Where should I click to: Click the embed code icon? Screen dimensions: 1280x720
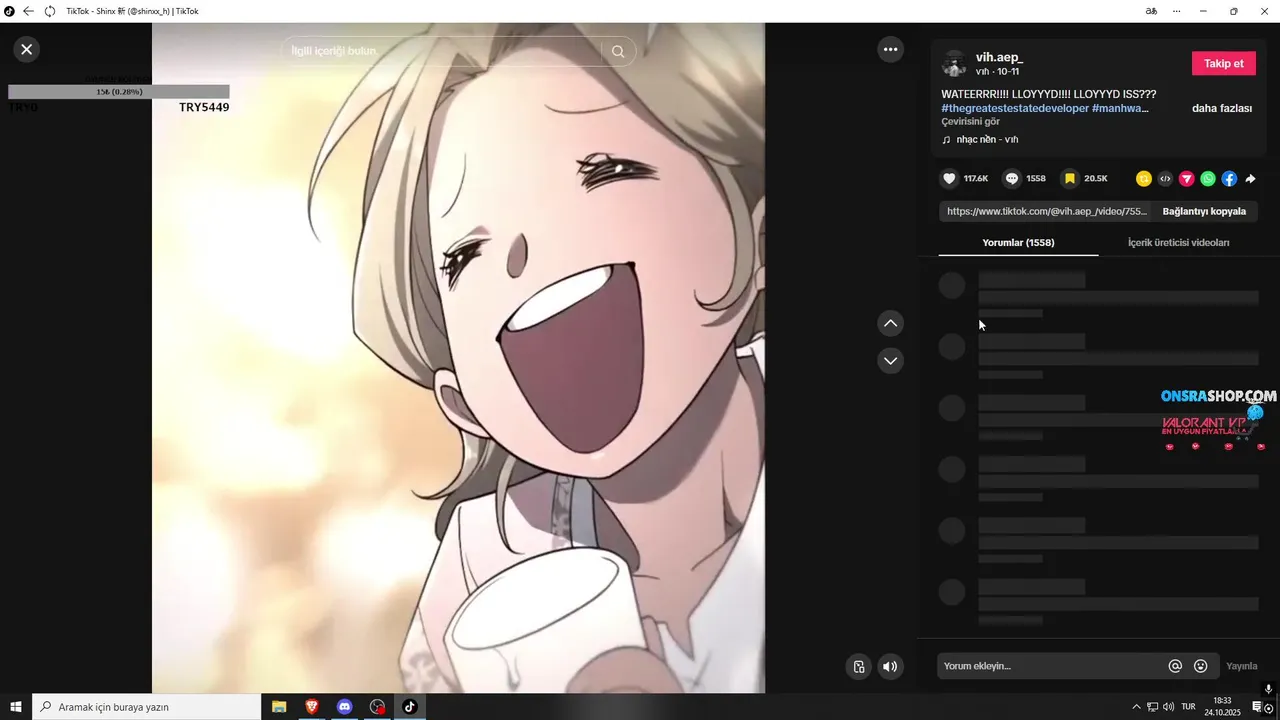(1165, 179)
